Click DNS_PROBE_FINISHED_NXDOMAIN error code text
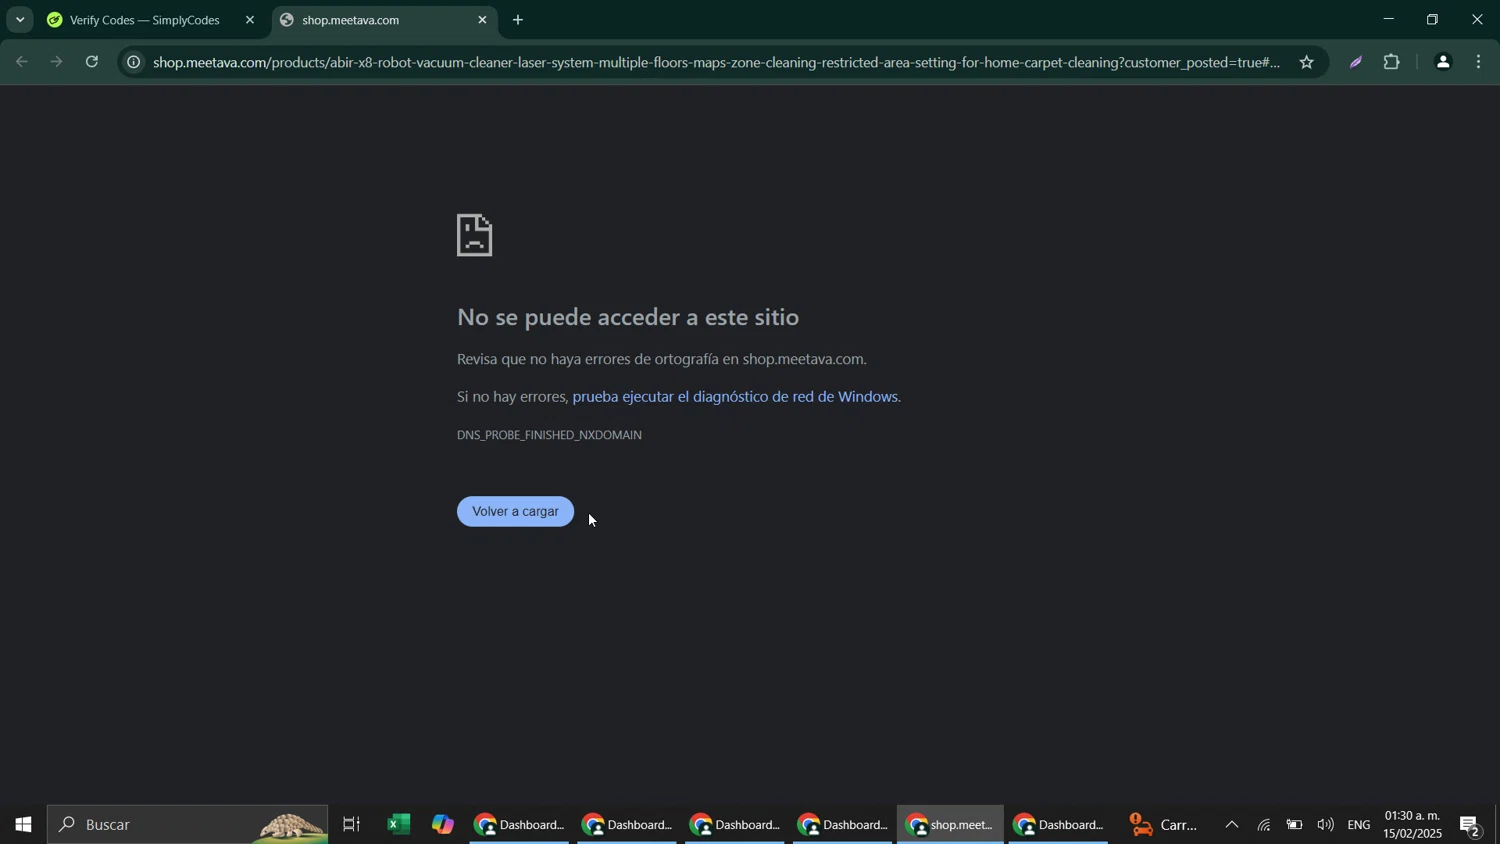The height and width of the screenshot is (844, 1500). [x=549, y=435]
